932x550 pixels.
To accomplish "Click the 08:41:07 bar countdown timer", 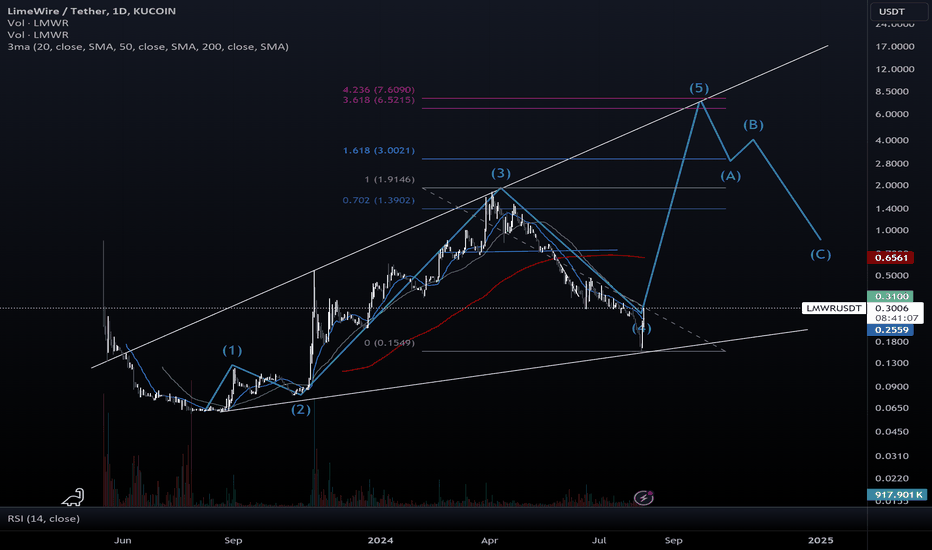I will coord(896,318).
